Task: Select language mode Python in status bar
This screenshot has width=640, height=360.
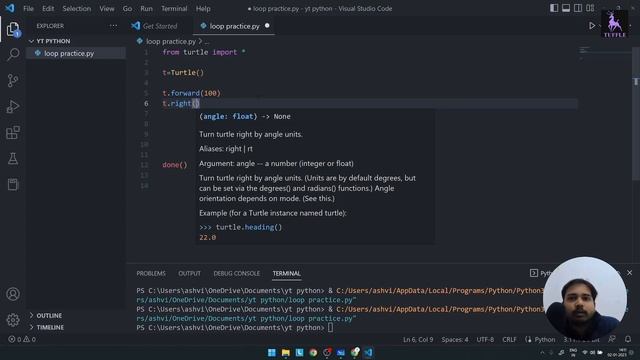Action: [x=544, y=339]
